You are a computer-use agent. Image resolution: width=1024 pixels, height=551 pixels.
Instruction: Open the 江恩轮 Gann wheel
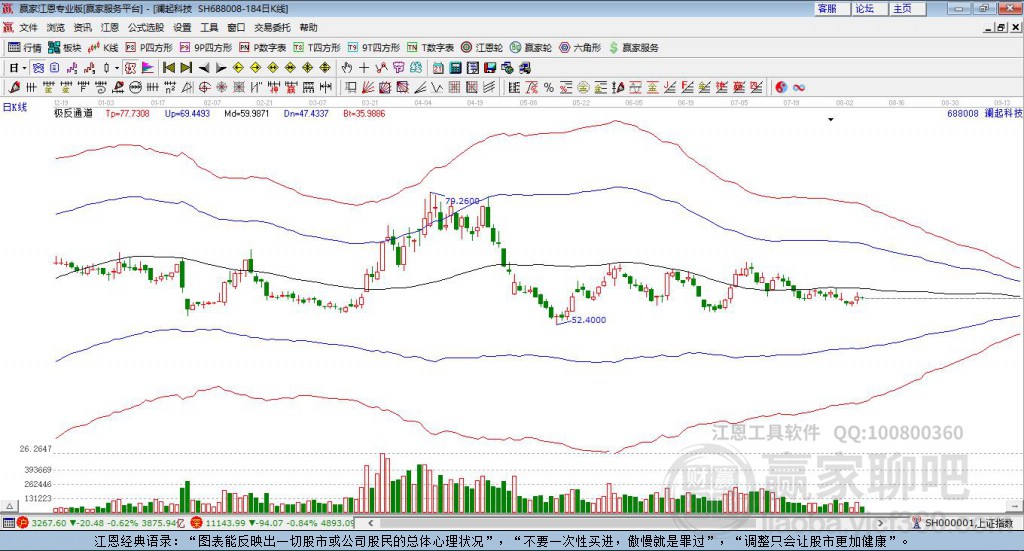(482, 48)
